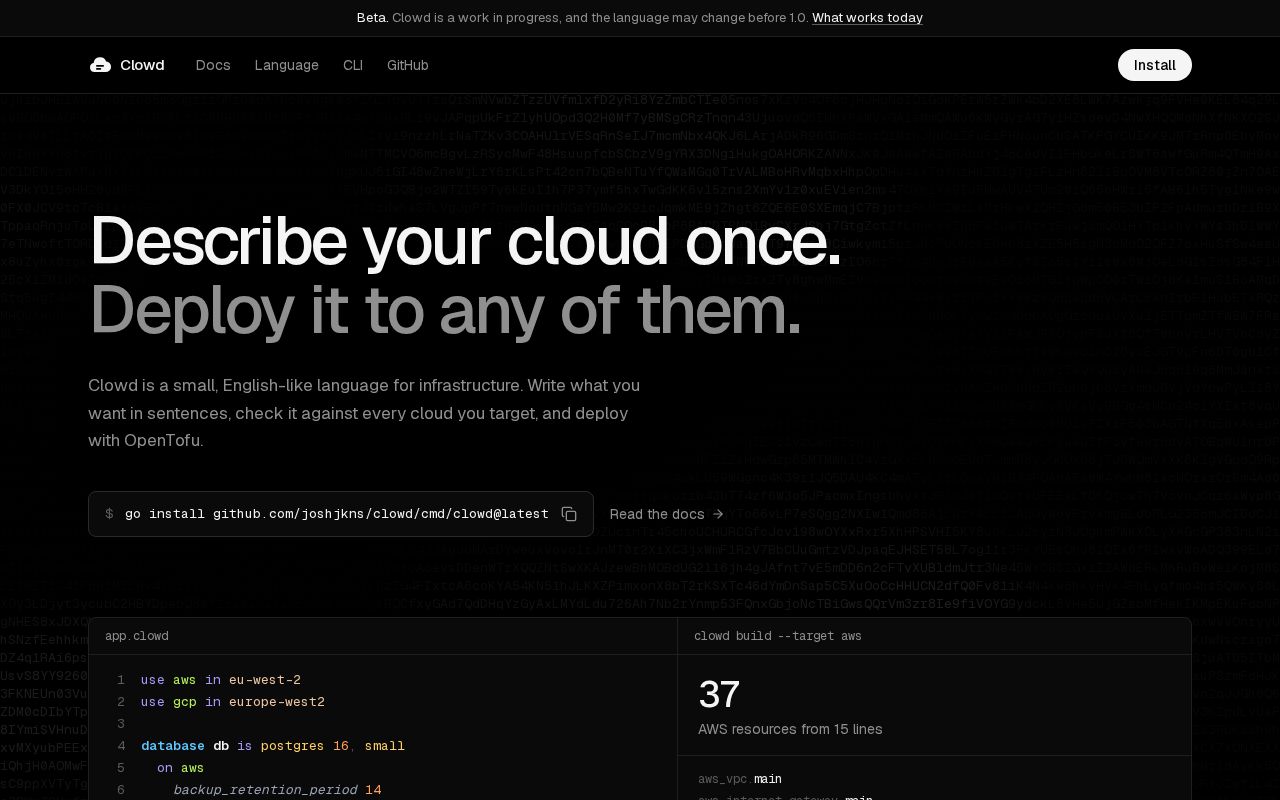Screen dimensions: 1280x800
Task: Click the 'Describe your cloud once.' heading
Action: [x=465, y=241]
